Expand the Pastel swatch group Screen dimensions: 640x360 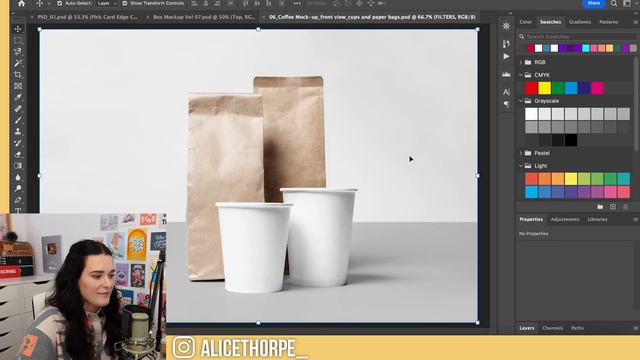click(x=521, y=153)
